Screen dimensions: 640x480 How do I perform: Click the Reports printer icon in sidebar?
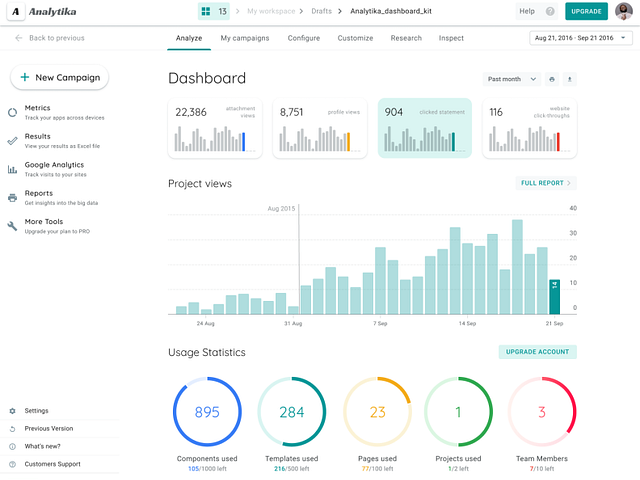12,198
